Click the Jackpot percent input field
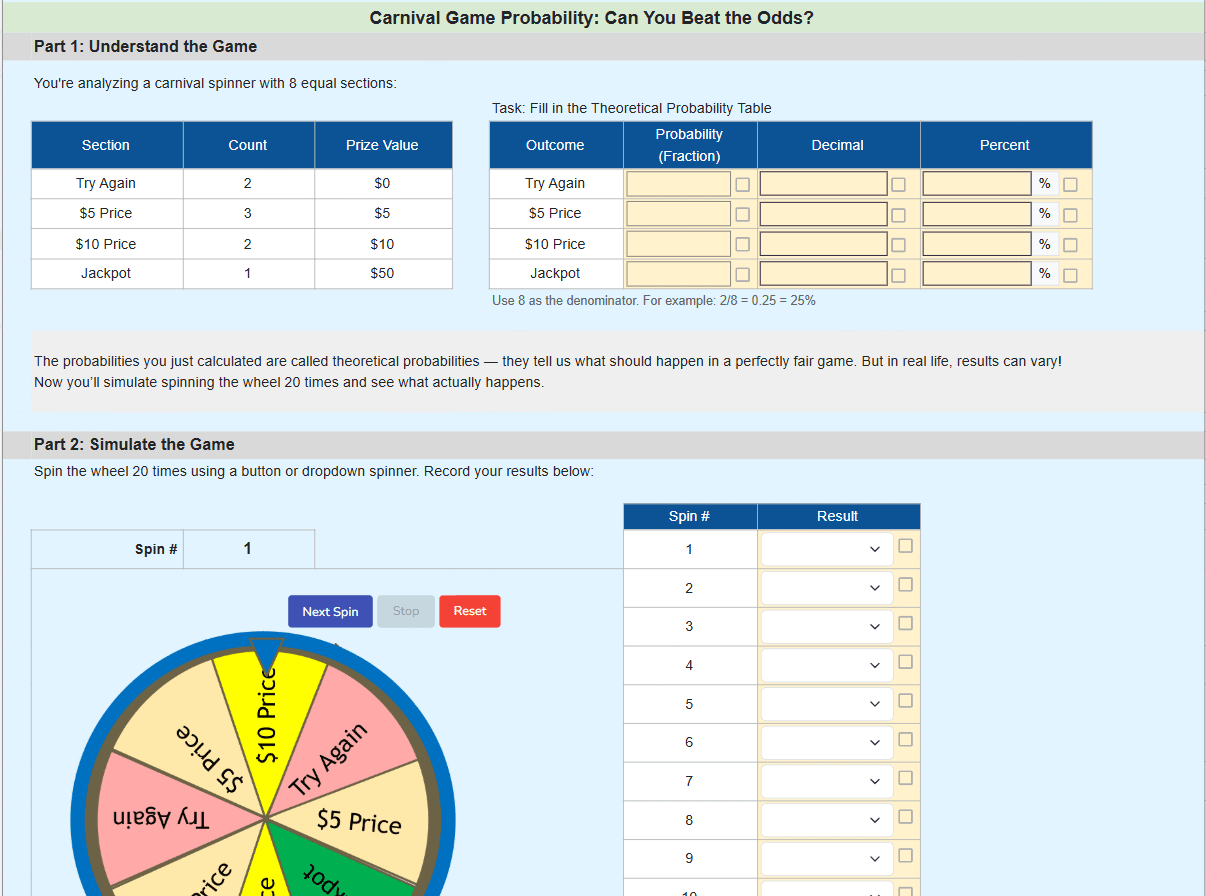 coord(977,274)
